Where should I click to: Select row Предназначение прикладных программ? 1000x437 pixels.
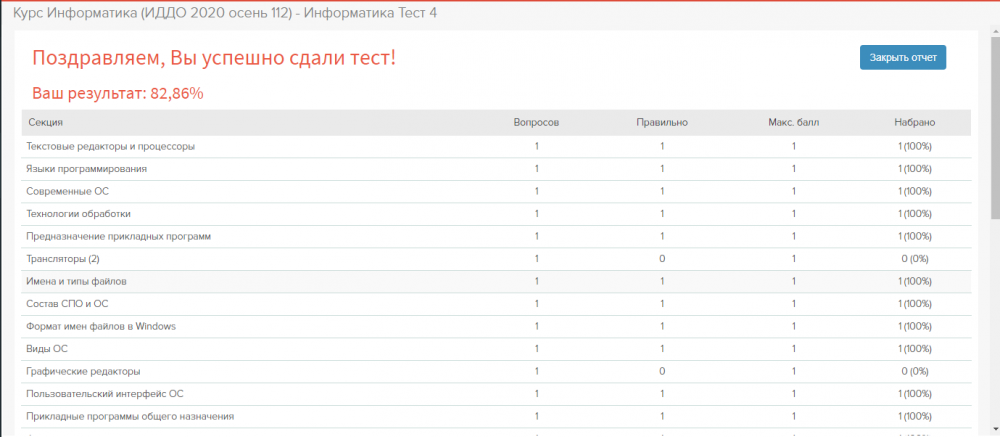pyautogui.click(x=496, y=237)
